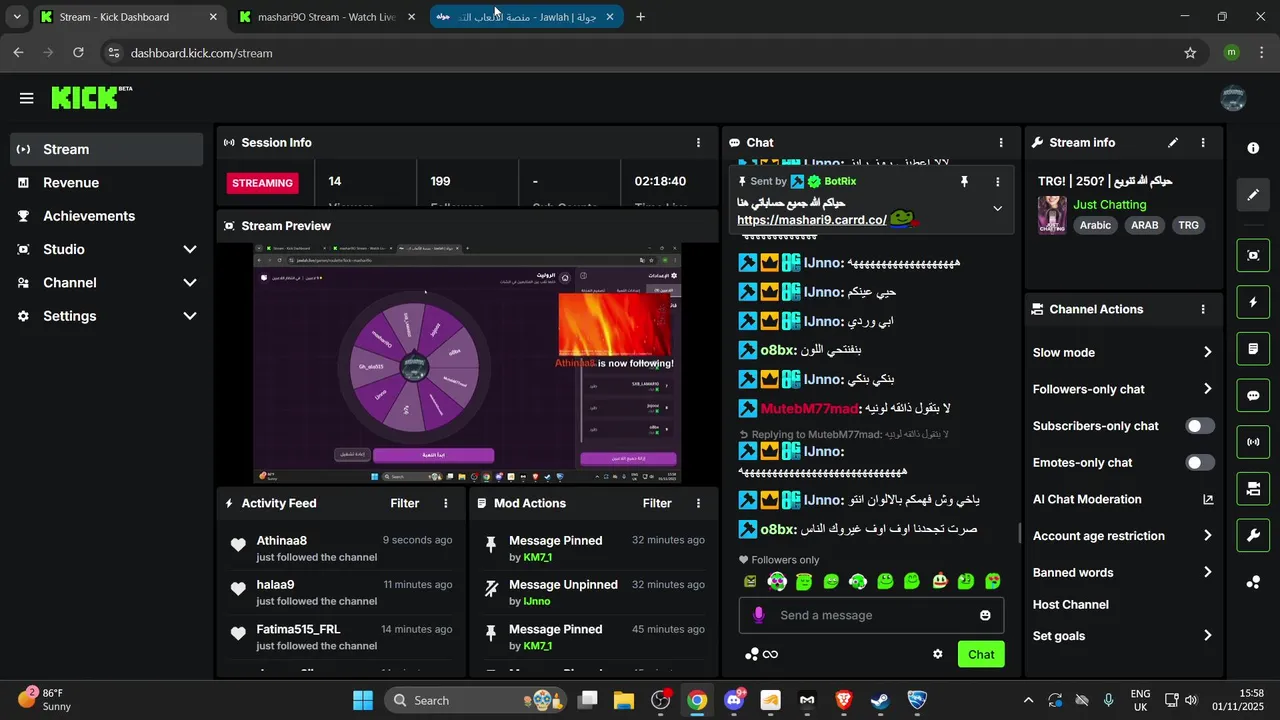Open Discord from the Windows taskbar
1280x720 pixels.
click(734, 700)
